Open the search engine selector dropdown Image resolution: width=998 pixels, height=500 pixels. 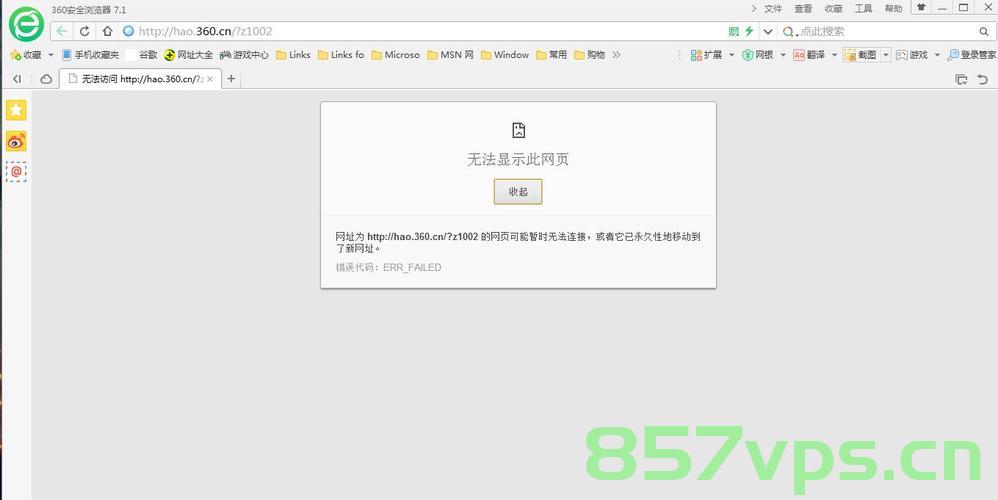tap(790, 32)
